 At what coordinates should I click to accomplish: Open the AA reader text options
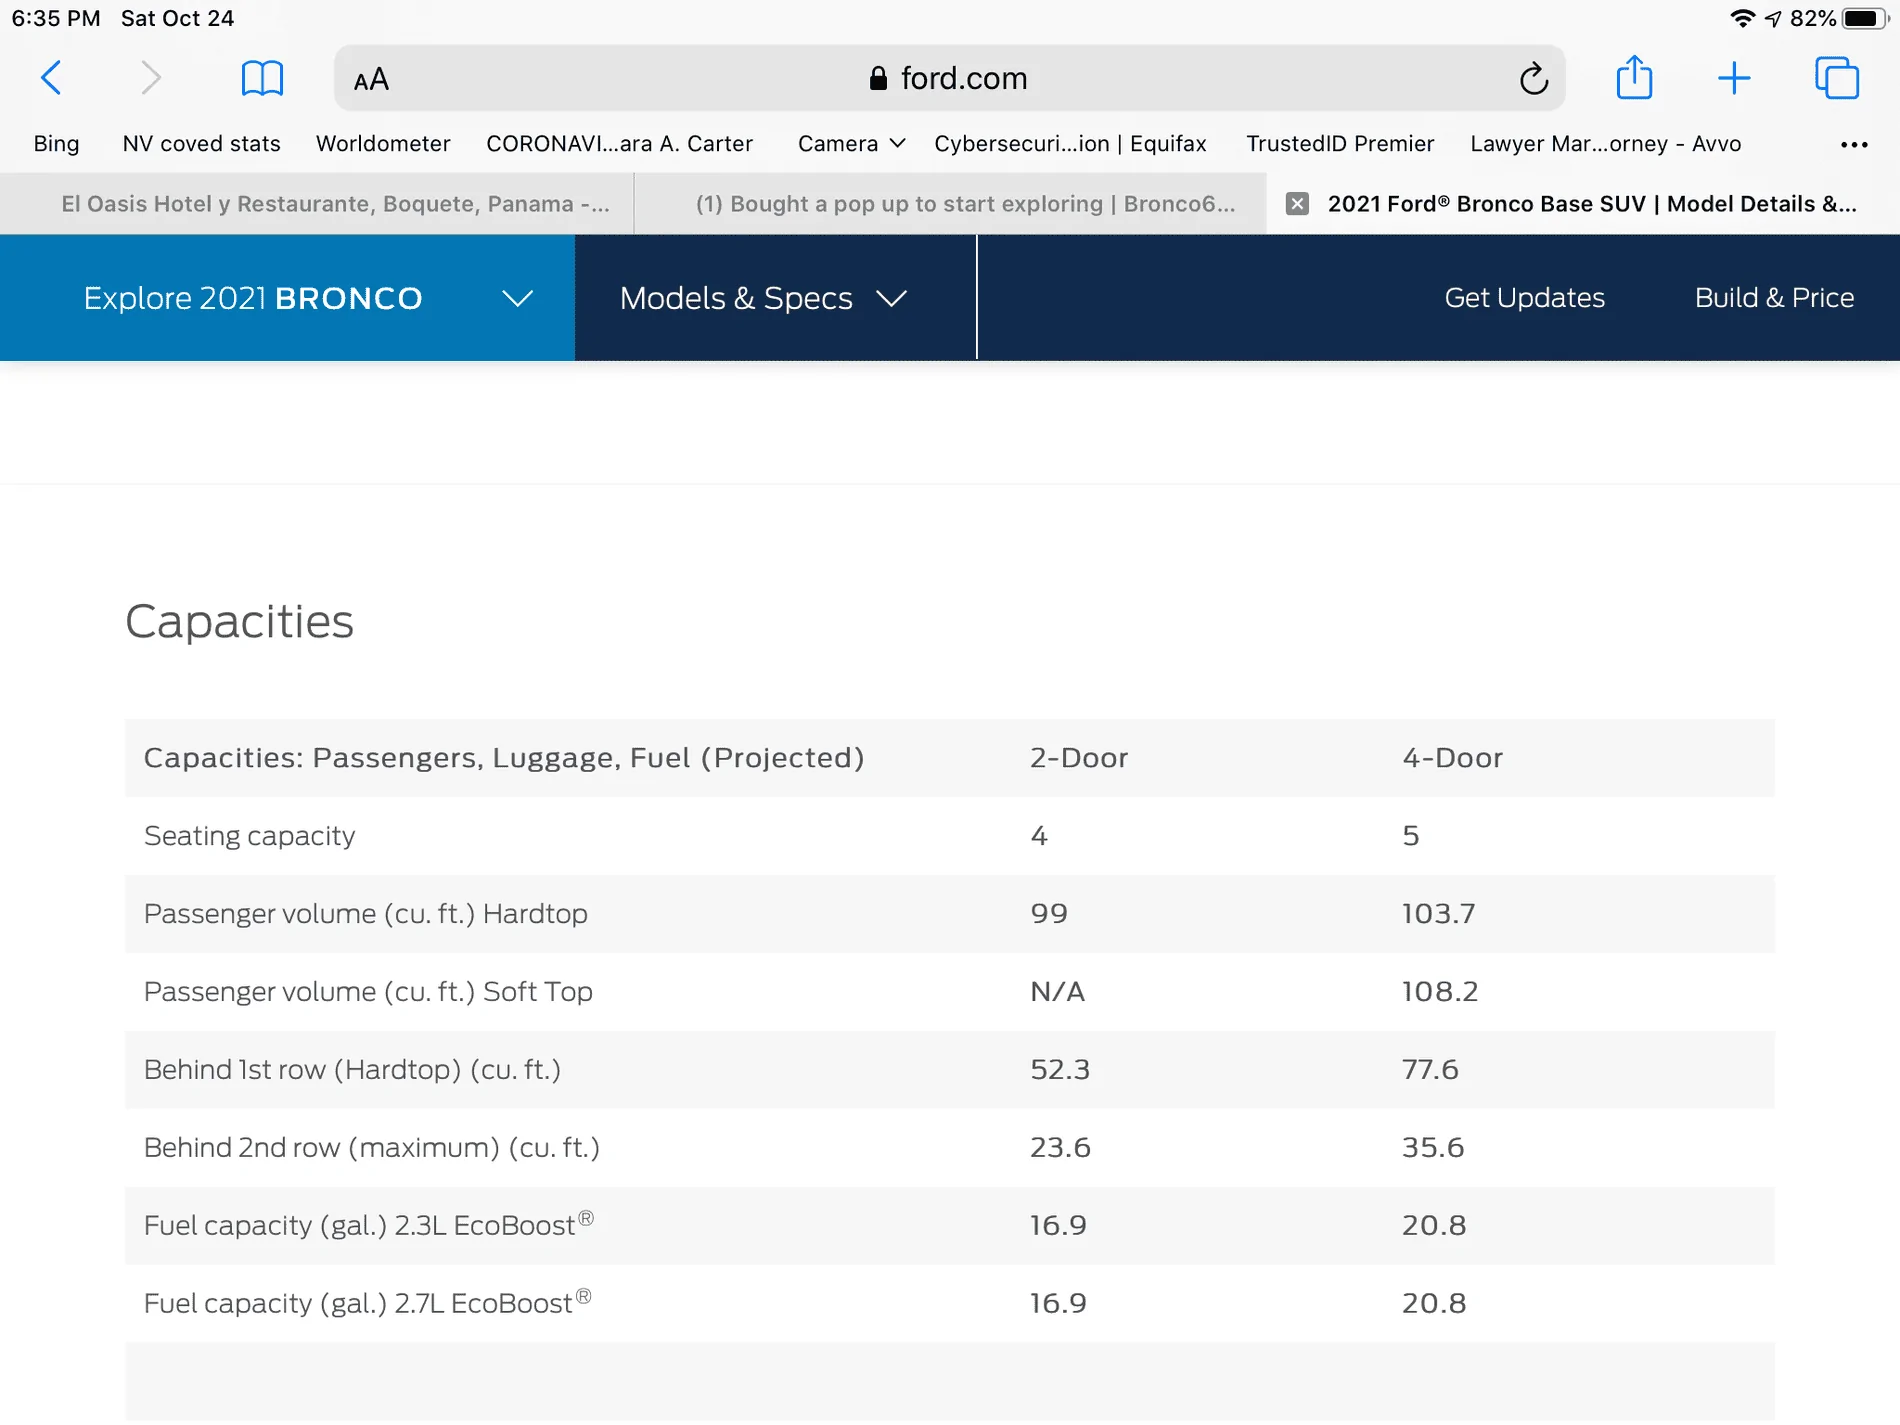[371, 79]
